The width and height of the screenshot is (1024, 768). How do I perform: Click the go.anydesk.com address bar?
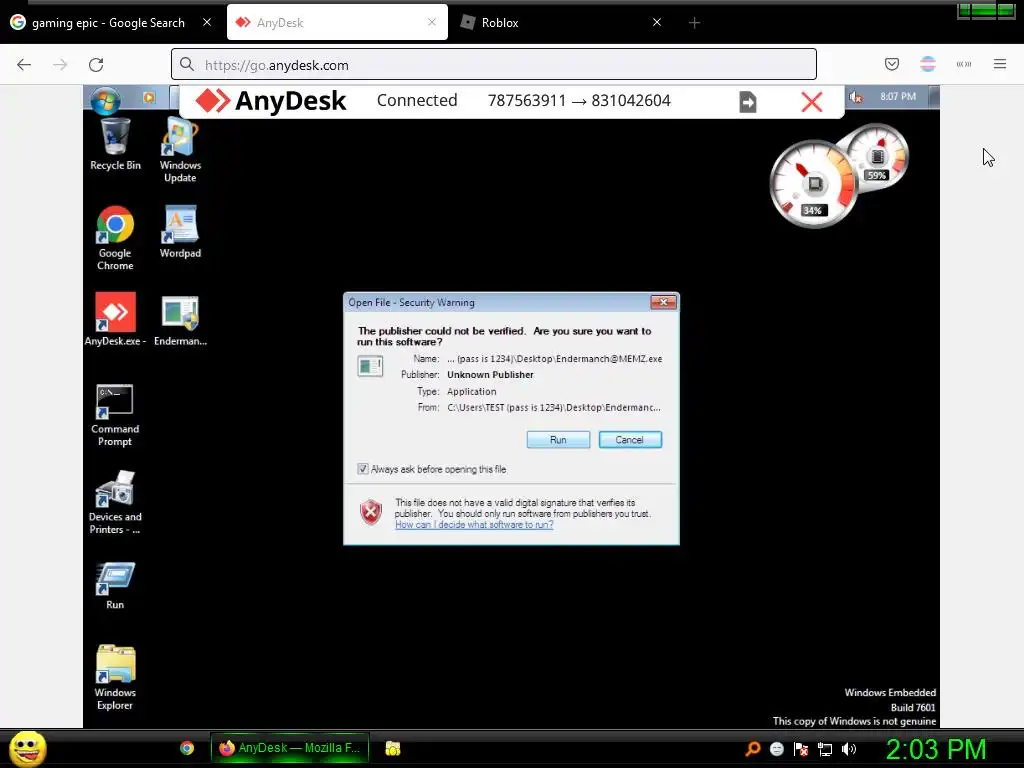(494, 64)
